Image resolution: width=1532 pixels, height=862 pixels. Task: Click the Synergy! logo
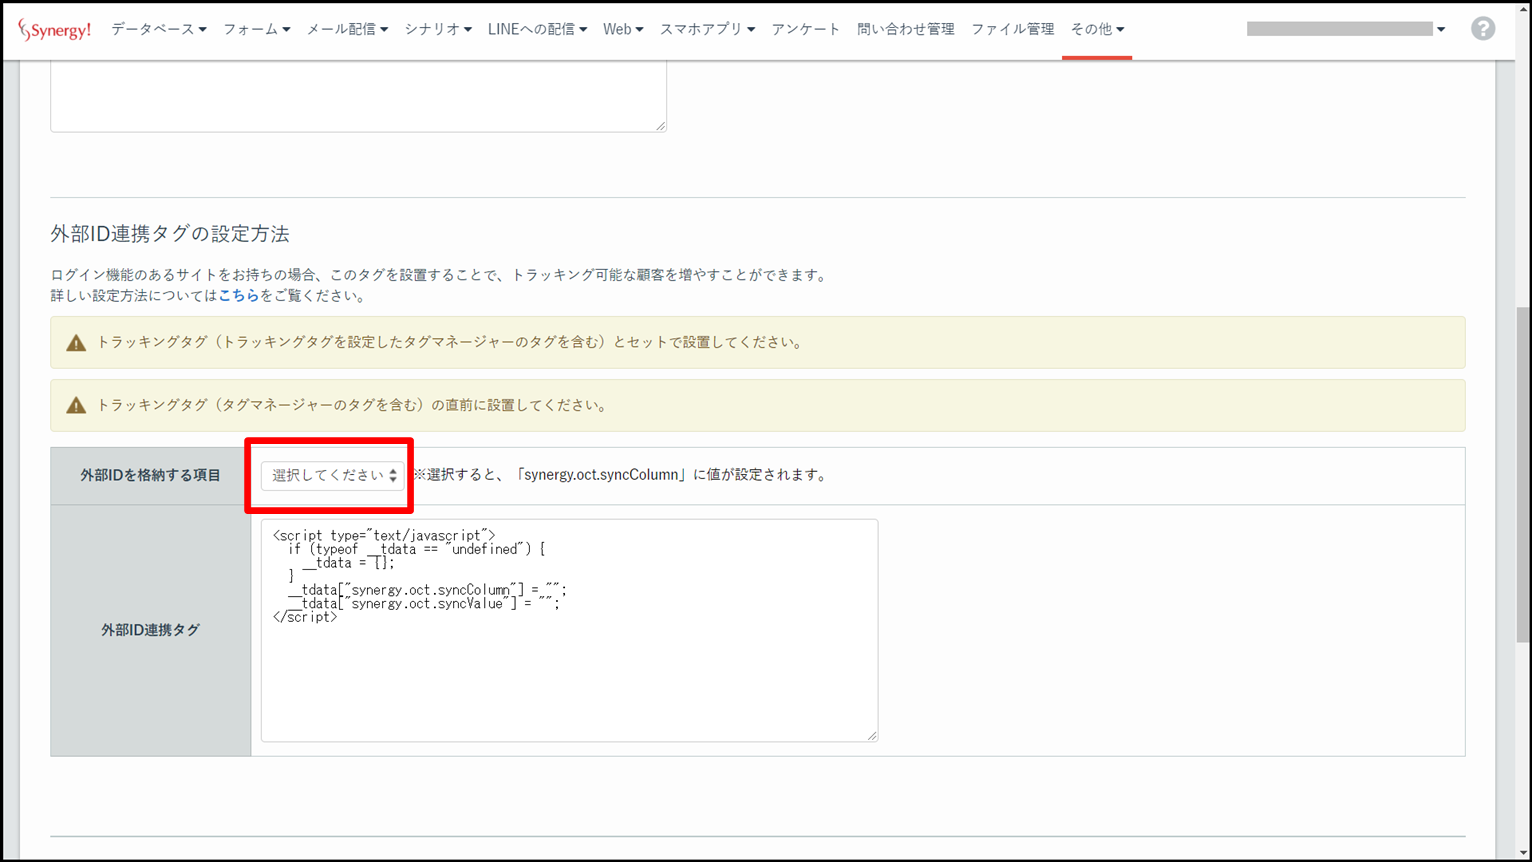55,30
